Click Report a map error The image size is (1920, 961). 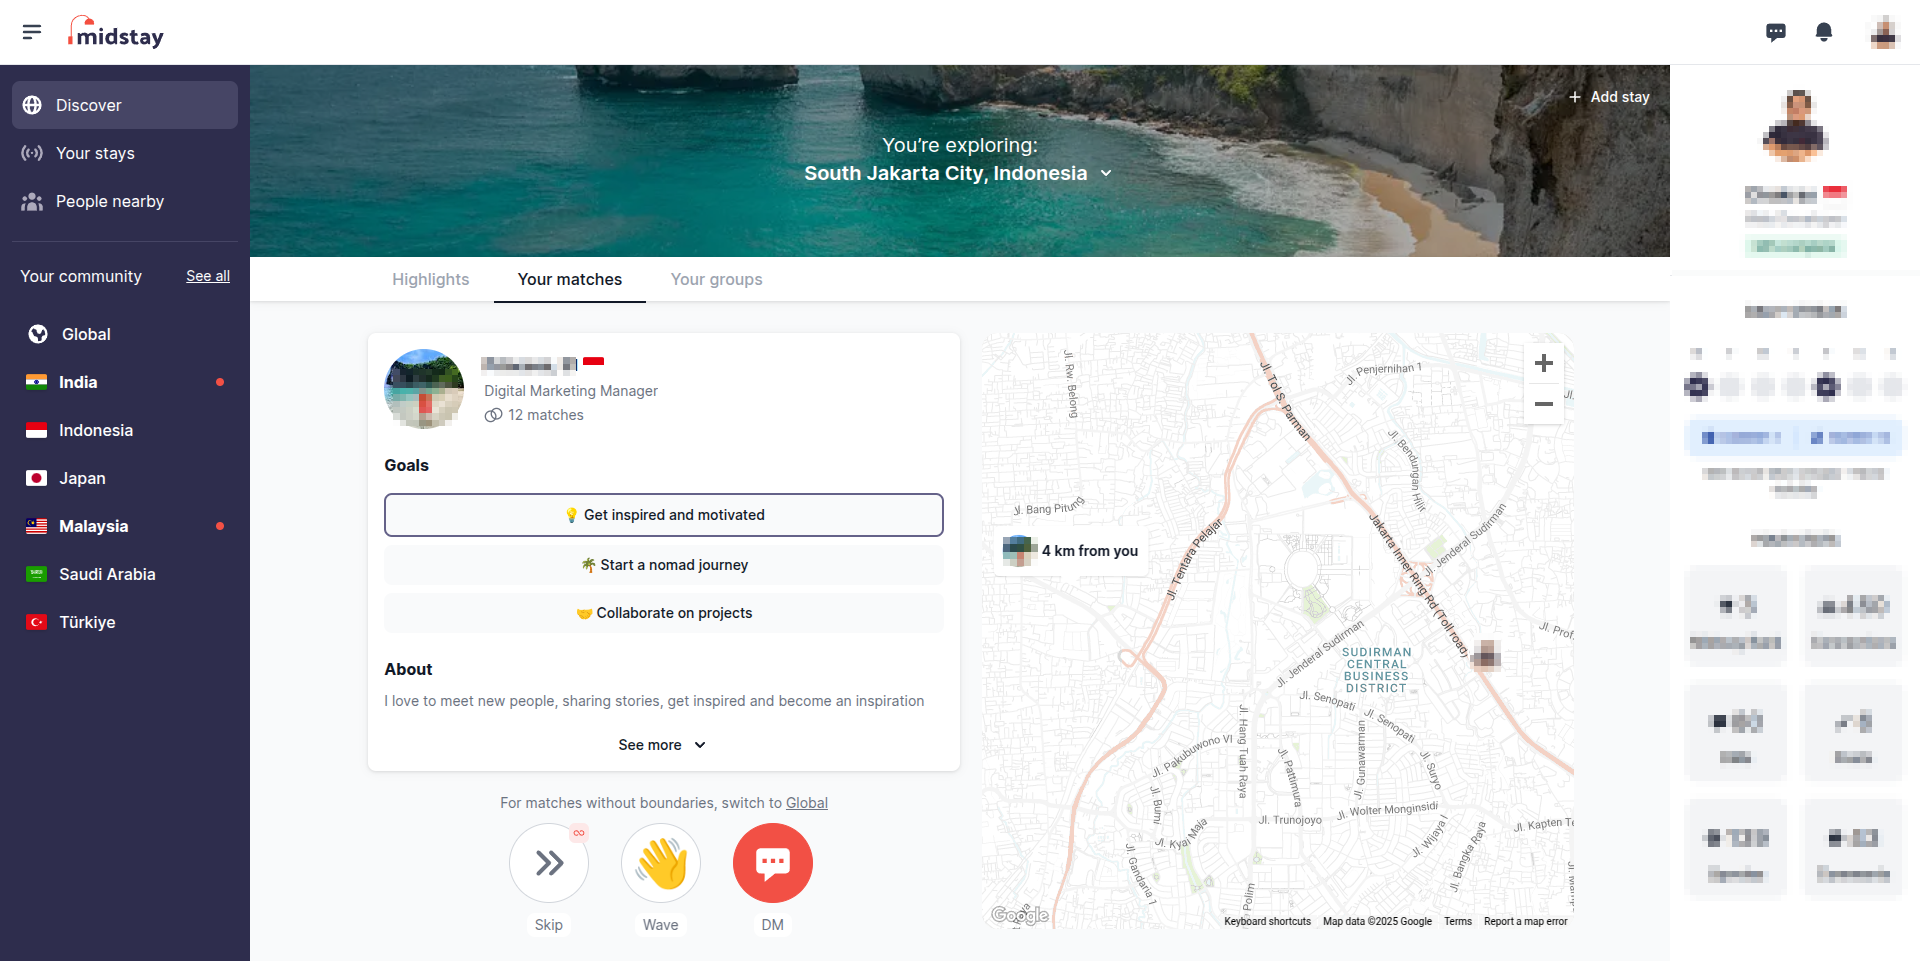pos(1526,922)
